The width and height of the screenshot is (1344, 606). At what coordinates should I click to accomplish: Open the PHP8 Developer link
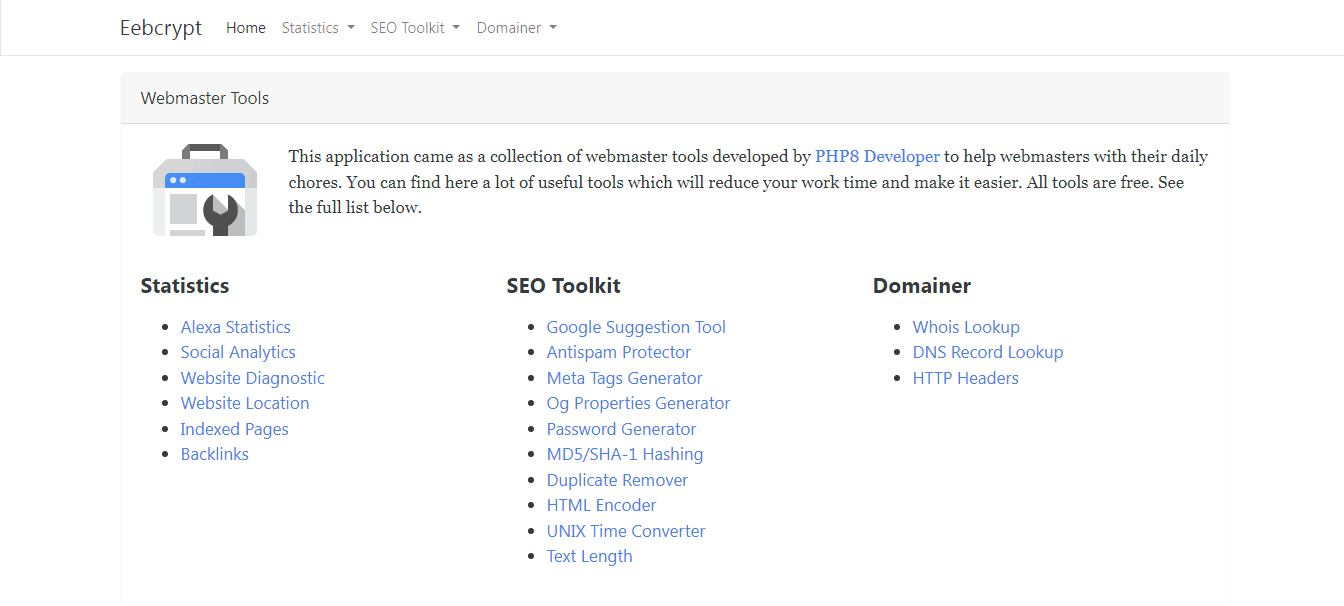click(877, 156)
